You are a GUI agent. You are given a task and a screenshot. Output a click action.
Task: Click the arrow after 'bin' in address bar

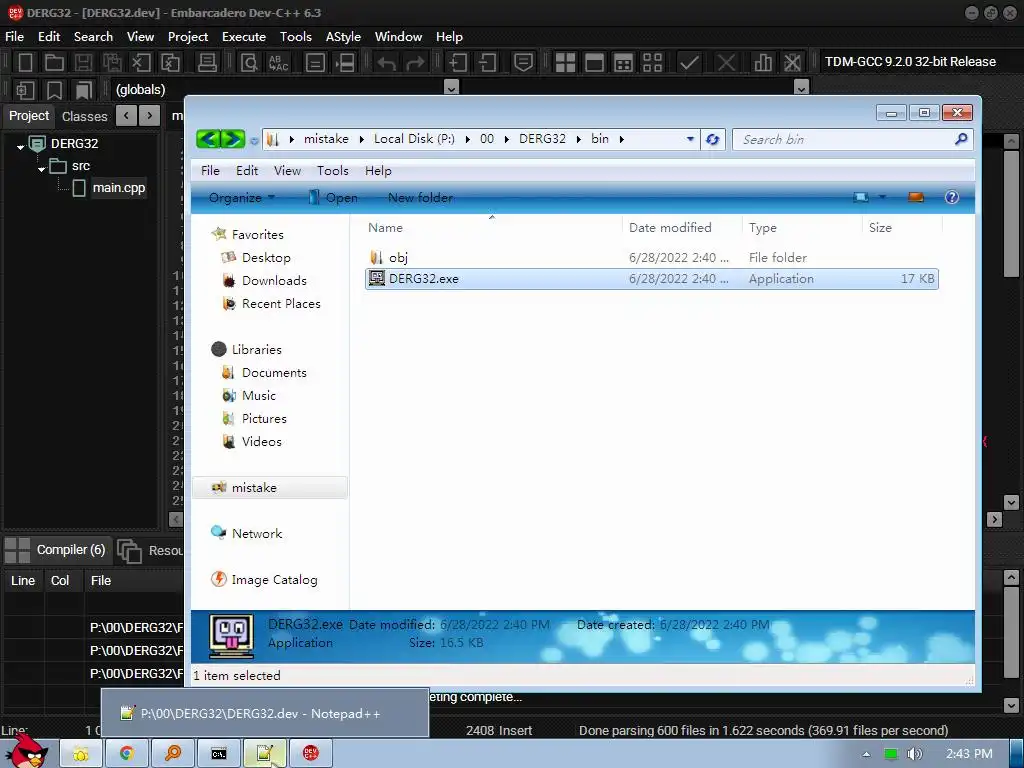pos(621,139)
